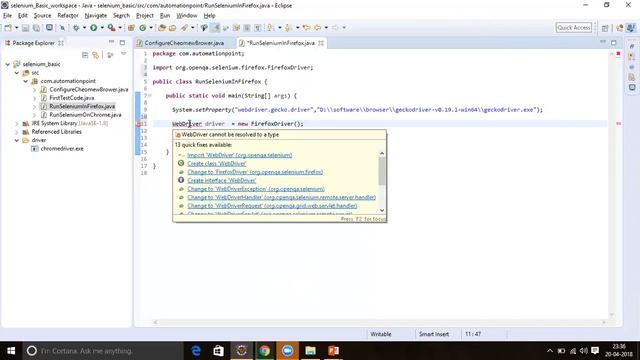This screenshot has height=360, width=640.
Task: Click Change to 'WebDriverRequest' quick fix link
Action: 272,206
